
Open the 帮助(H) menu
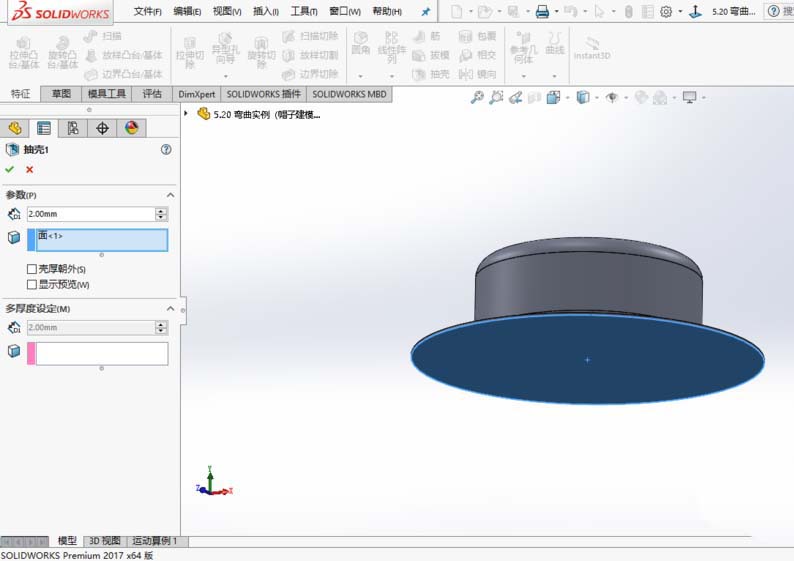tap(387, 11)
